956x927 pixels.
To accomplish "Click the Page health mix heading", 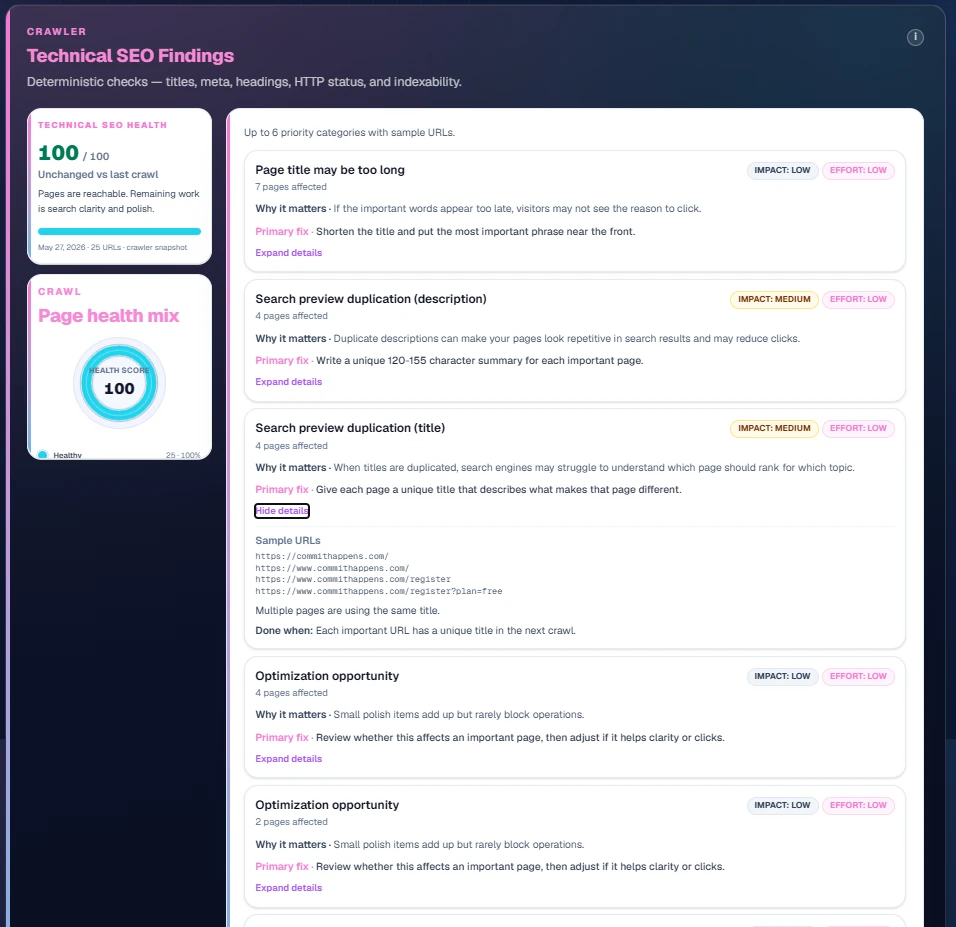I will pos(109,315).
